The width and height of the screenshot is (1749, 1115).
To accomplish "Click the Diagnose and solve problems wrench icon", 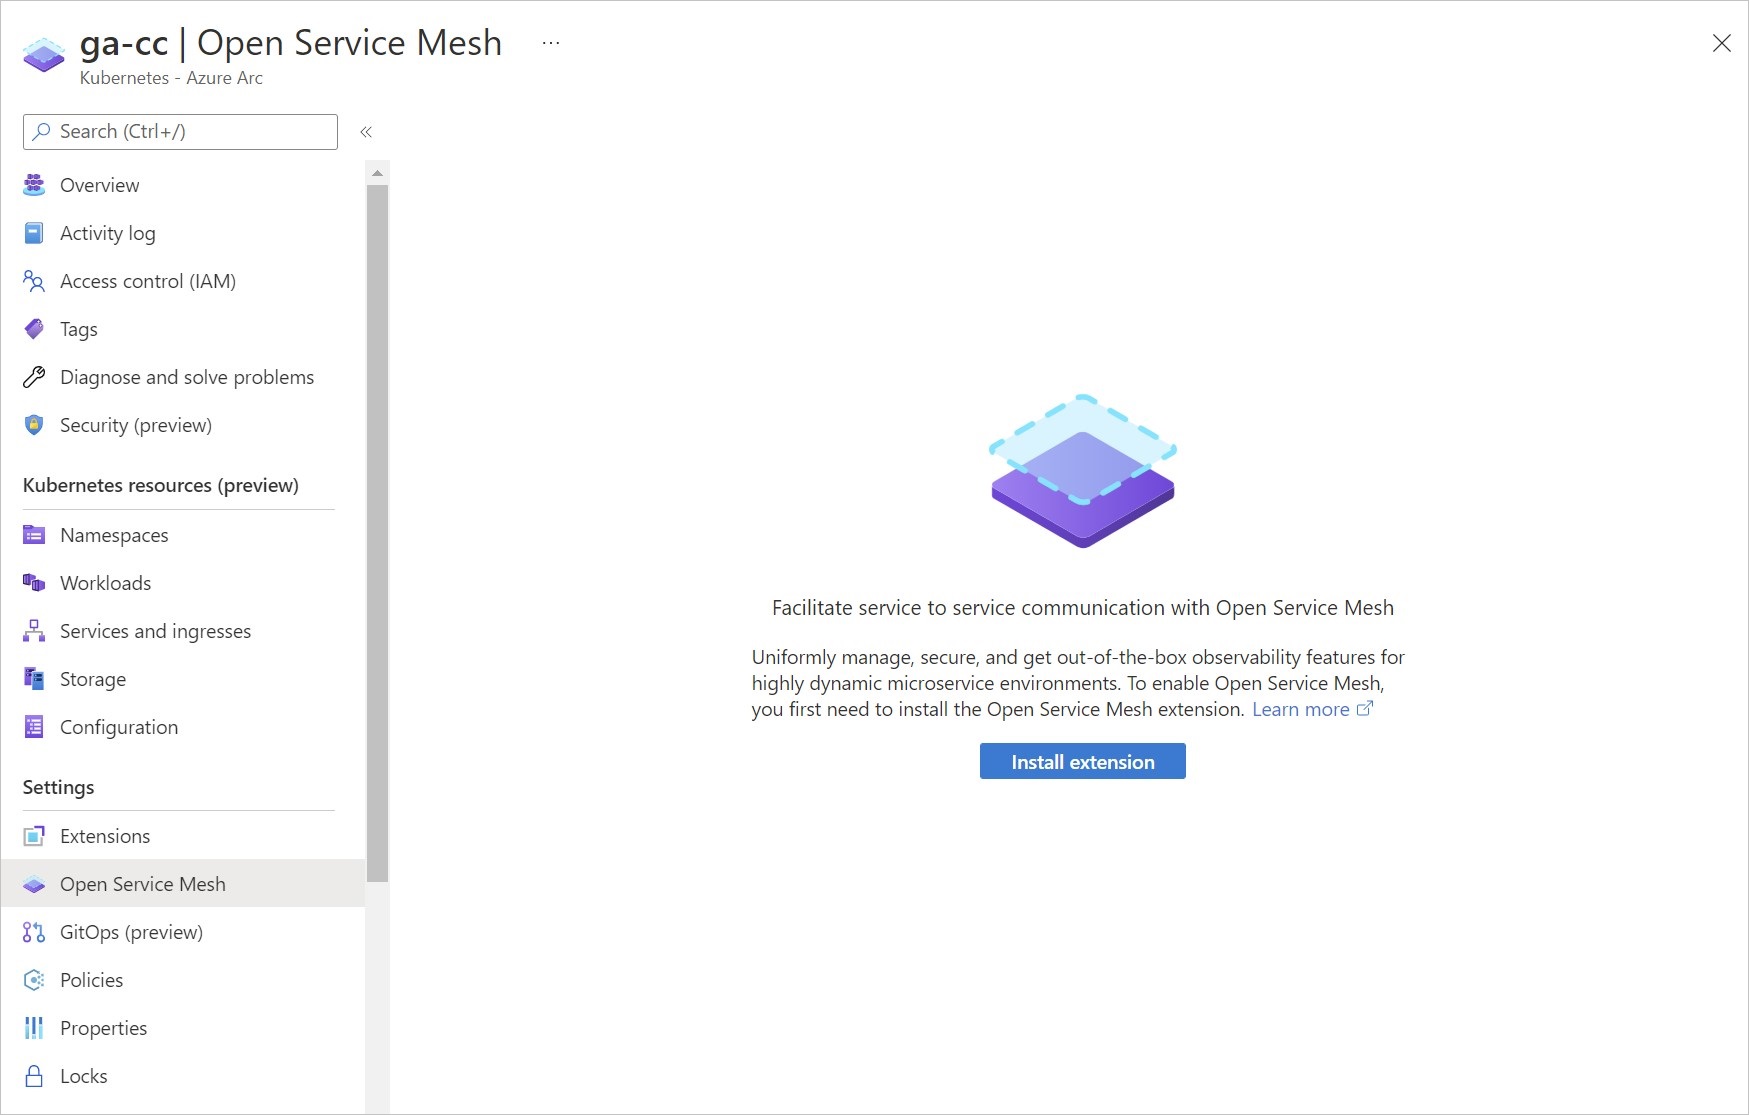I will click(34, 377).
